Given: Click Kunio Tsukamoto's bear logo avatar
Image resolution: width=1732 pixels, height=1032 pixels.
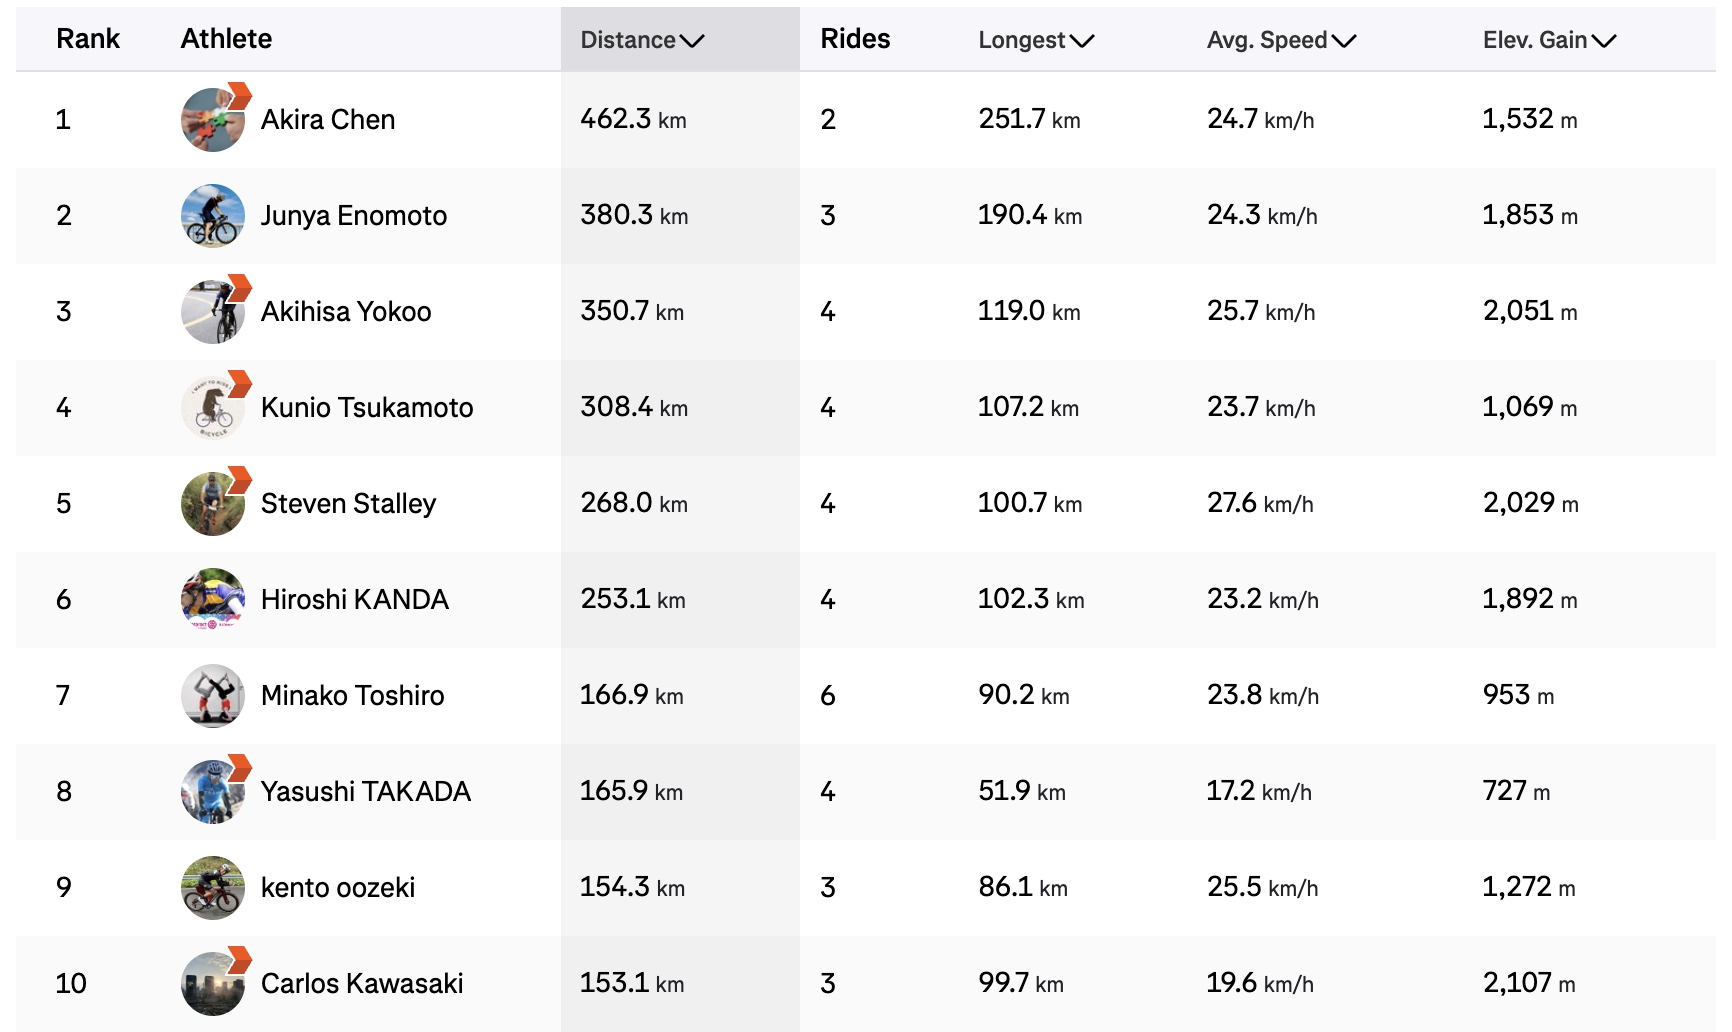Looking at the screenshot, I should (x=212, y=407).
